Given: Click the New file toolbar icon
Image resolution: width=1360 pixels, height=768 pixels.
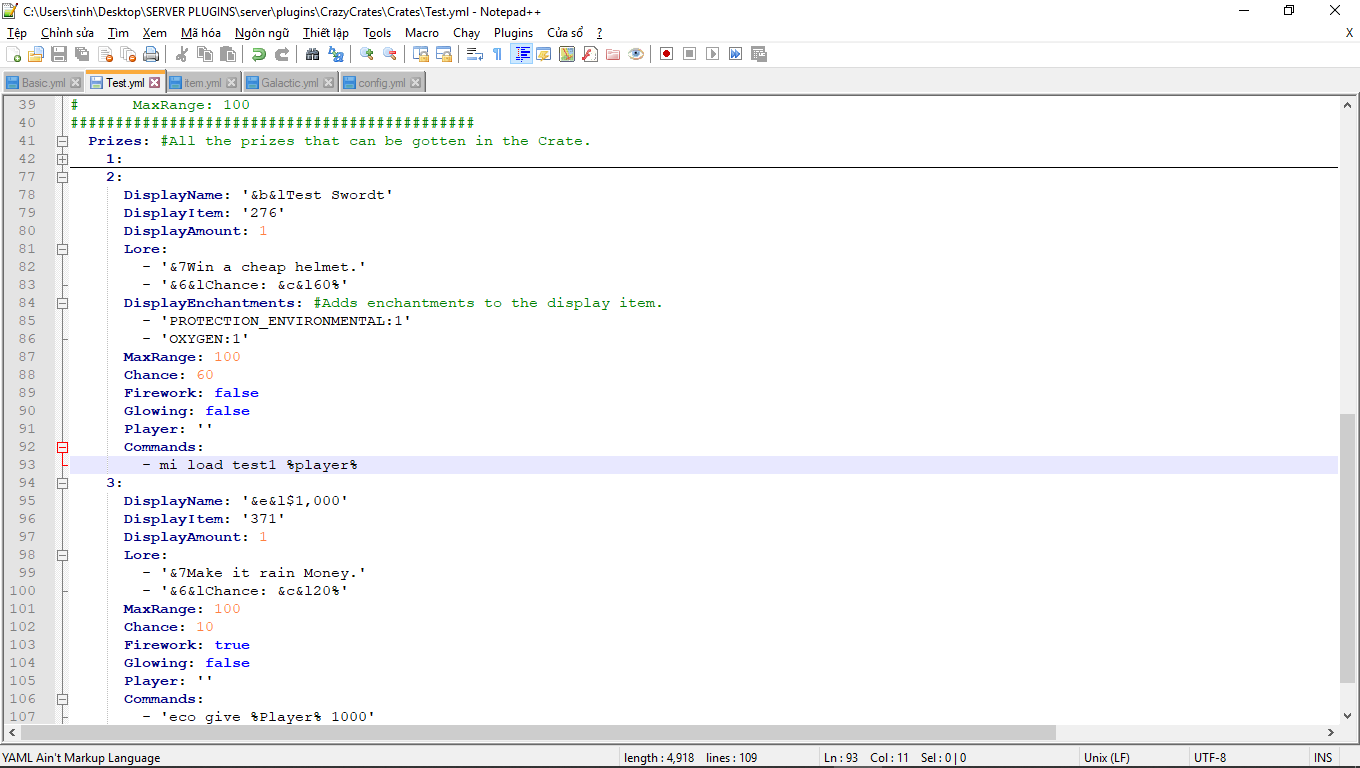Looking at the screenshot, I should click(x=14, y=54).
